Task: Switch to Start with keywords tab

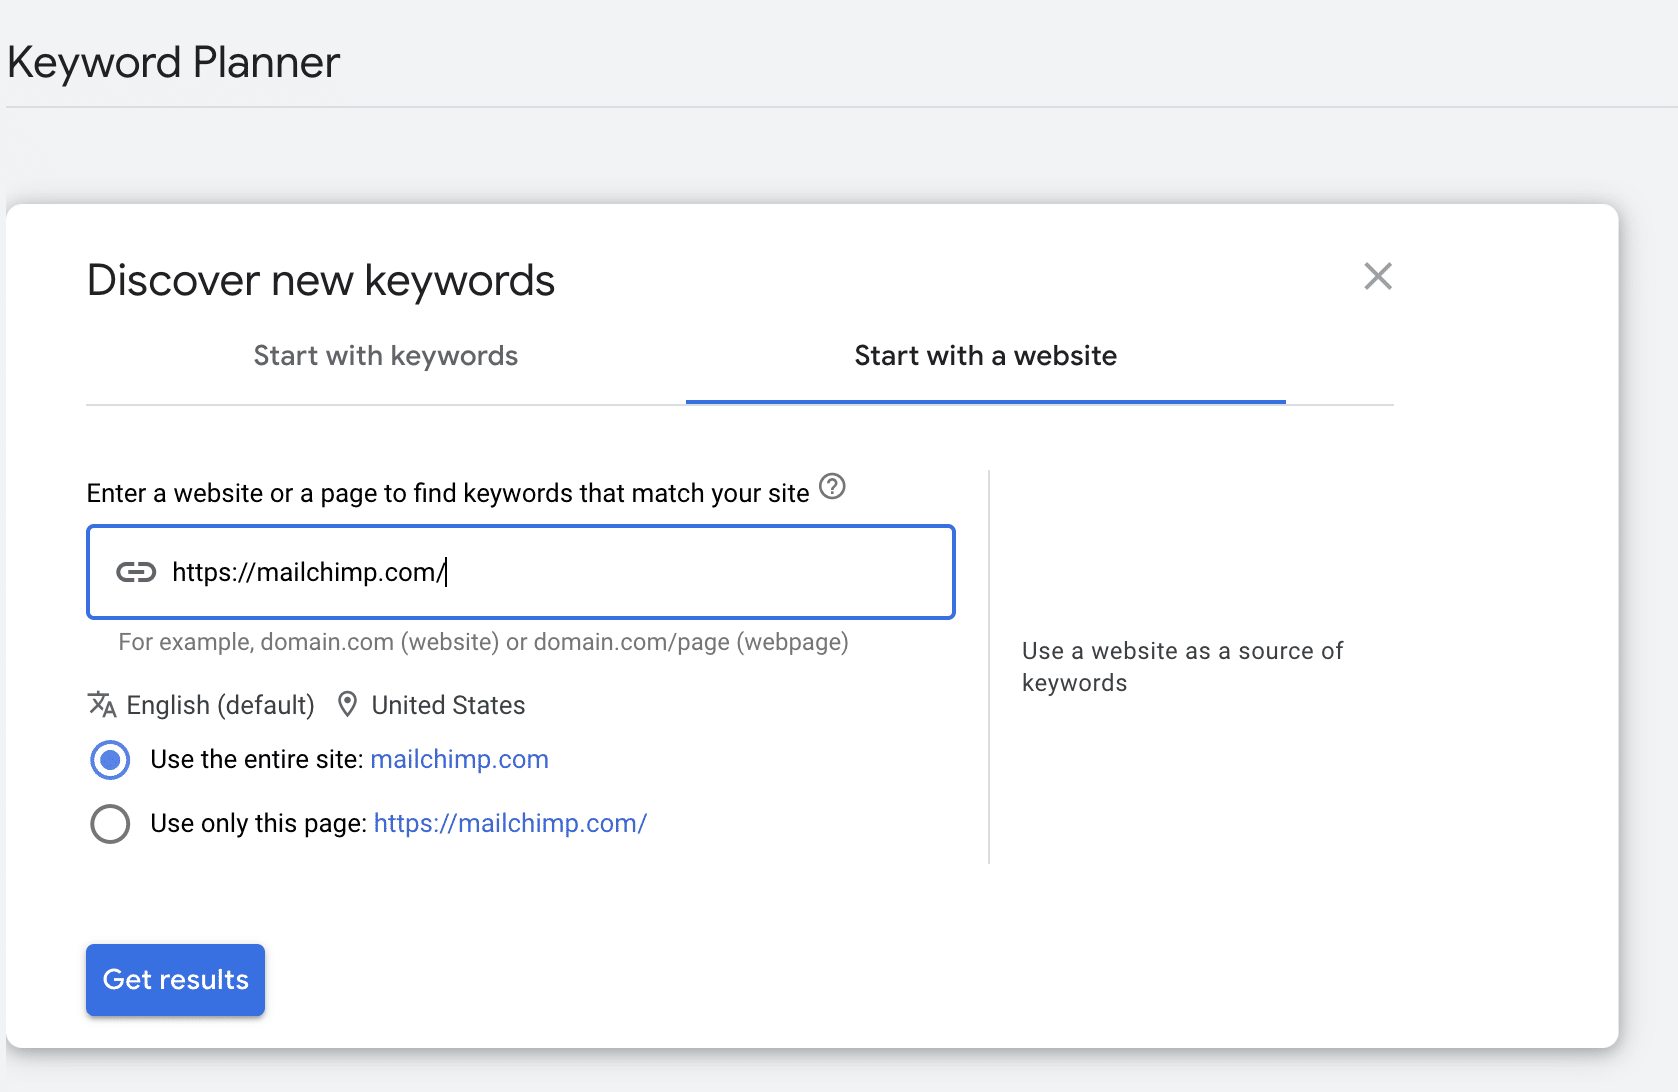Action: point(386,356)
